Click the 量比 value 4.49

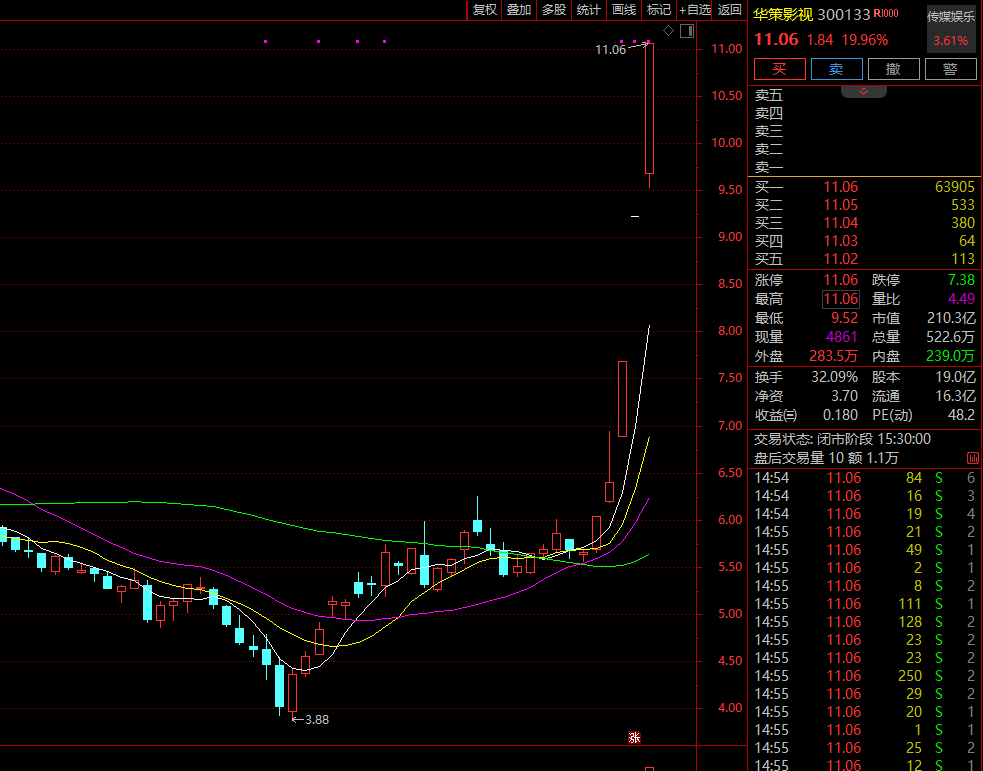pyautogui.click(x=961, y=299)
